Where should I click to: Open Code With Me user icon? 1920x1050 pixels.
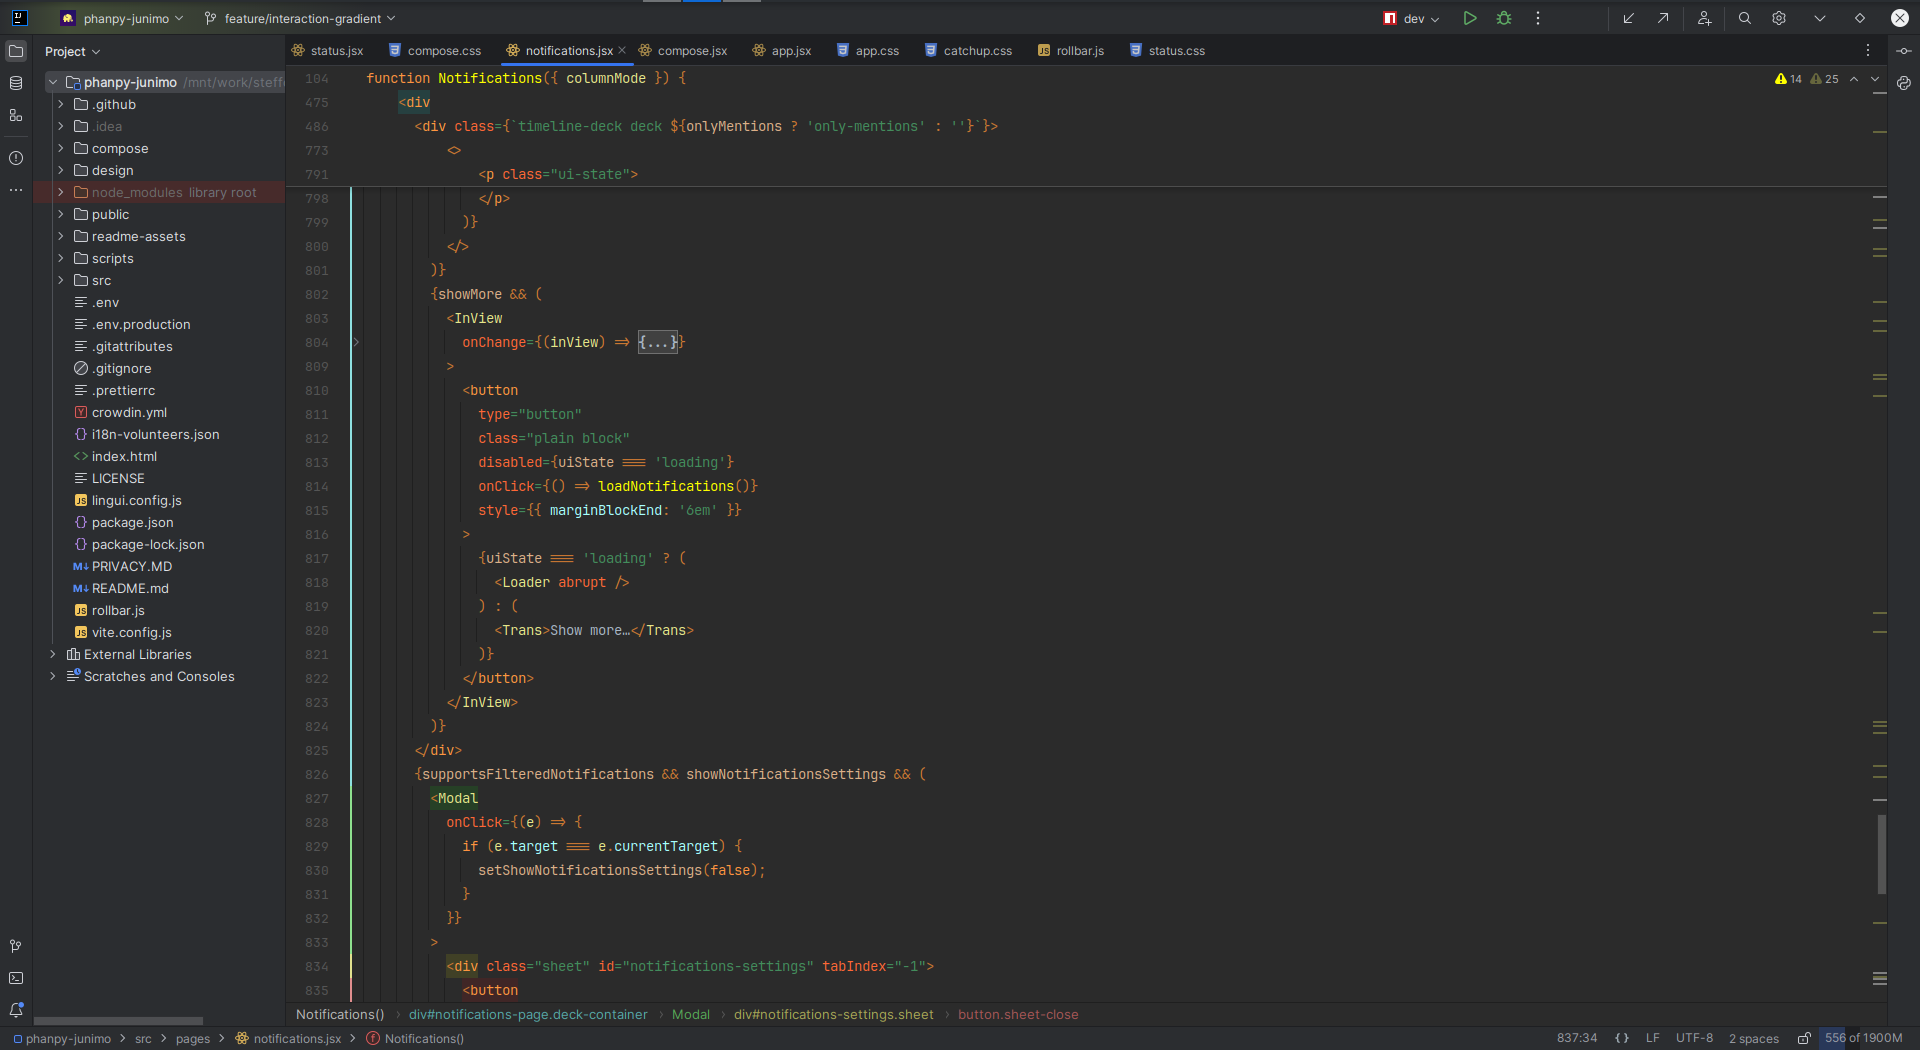point(1705,18)
